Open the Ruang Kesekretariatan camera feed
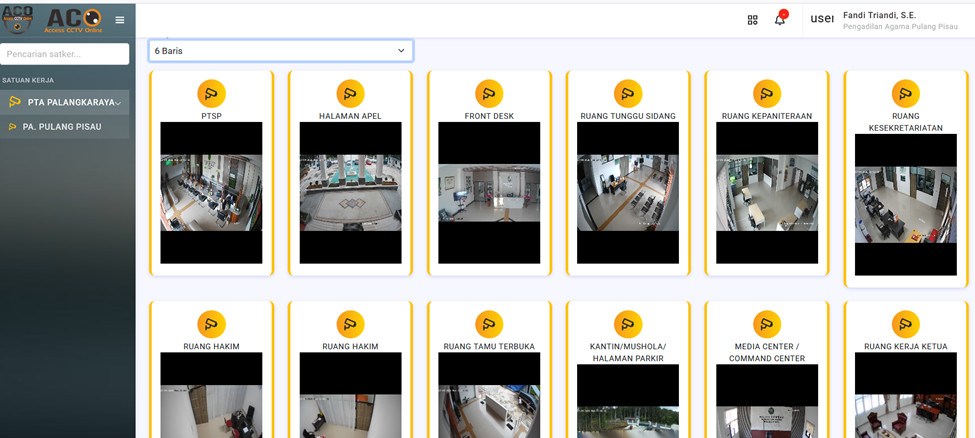This screenshot has height=438, width=975. (906, 205)
